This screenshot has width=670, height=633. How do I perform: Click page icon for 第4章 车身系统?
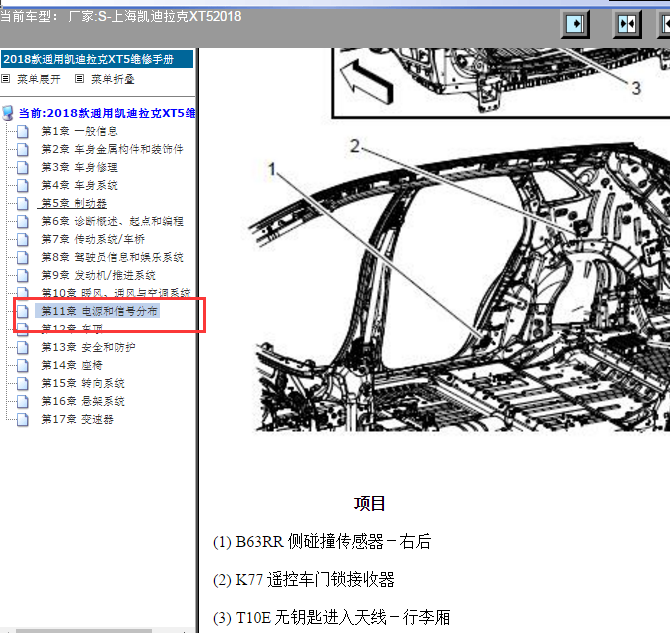pyautogui.click(x=23, y=185)
